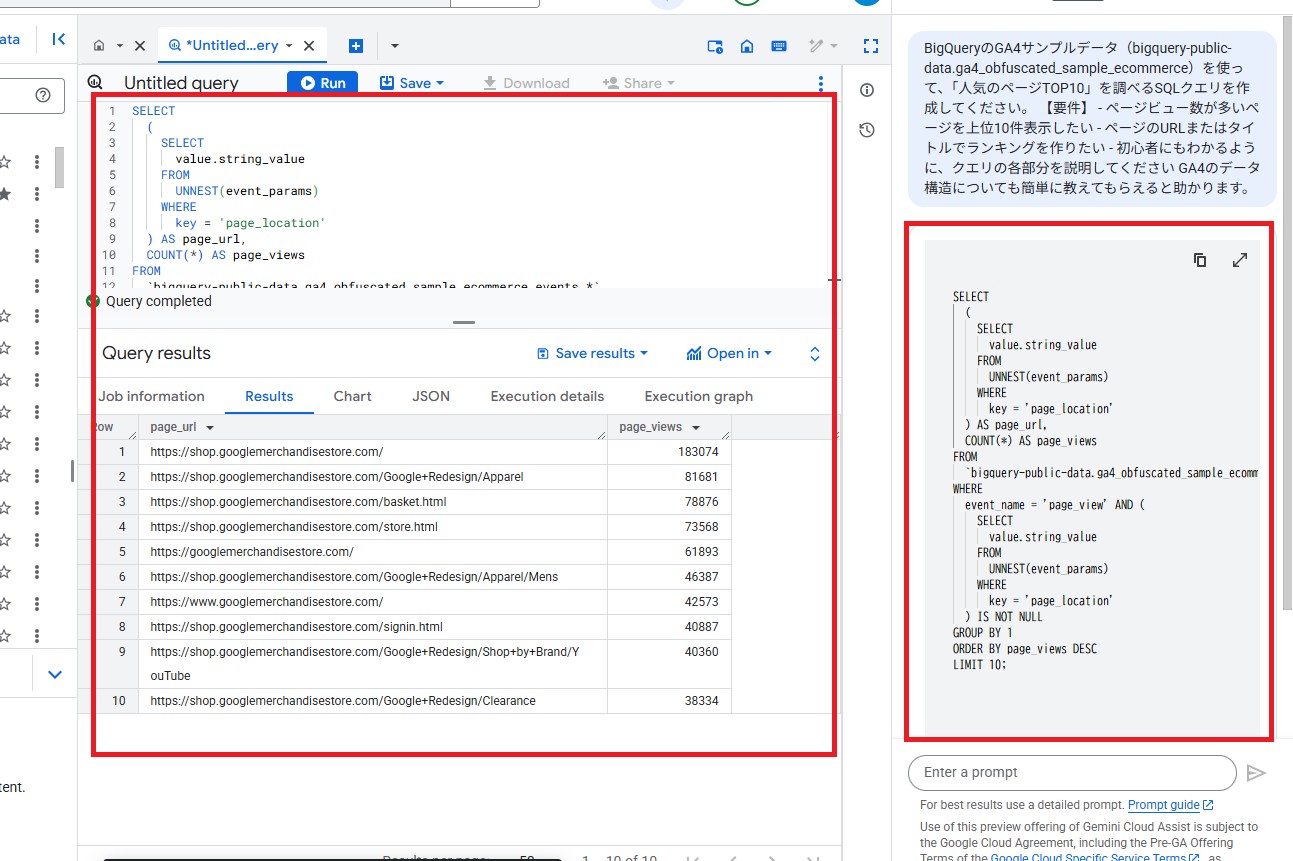View the Execution details tab
The height and width of the screenshot is (861, 1293).
[x=547, y=396]
